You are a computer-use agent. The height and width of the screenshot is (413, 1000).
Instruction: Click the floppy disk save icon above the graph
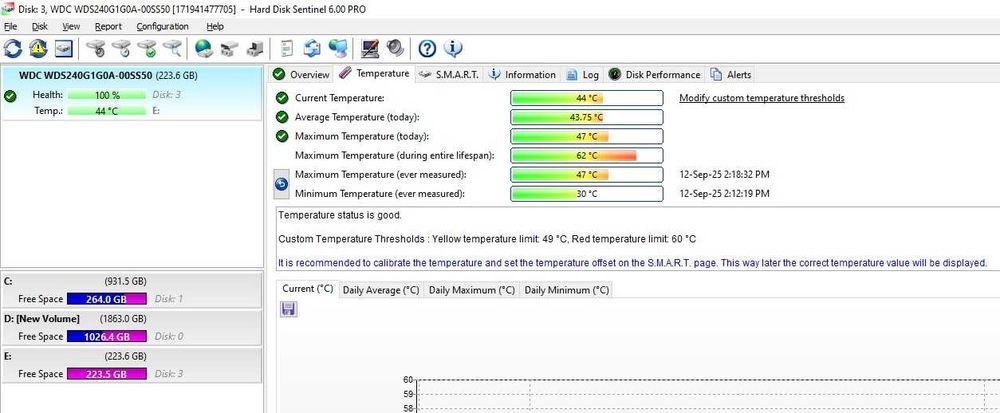pos(288,310)
